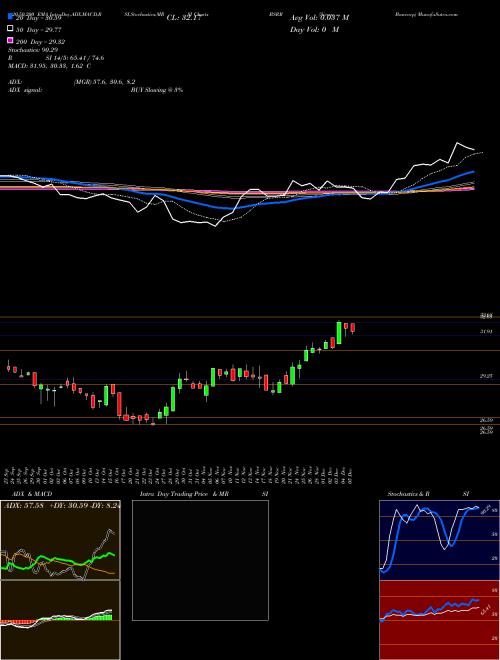The height and width of the screenshot is (660, 500).
Task: Click the '50 Day - 29.77' label
Action: click(37, 30)
